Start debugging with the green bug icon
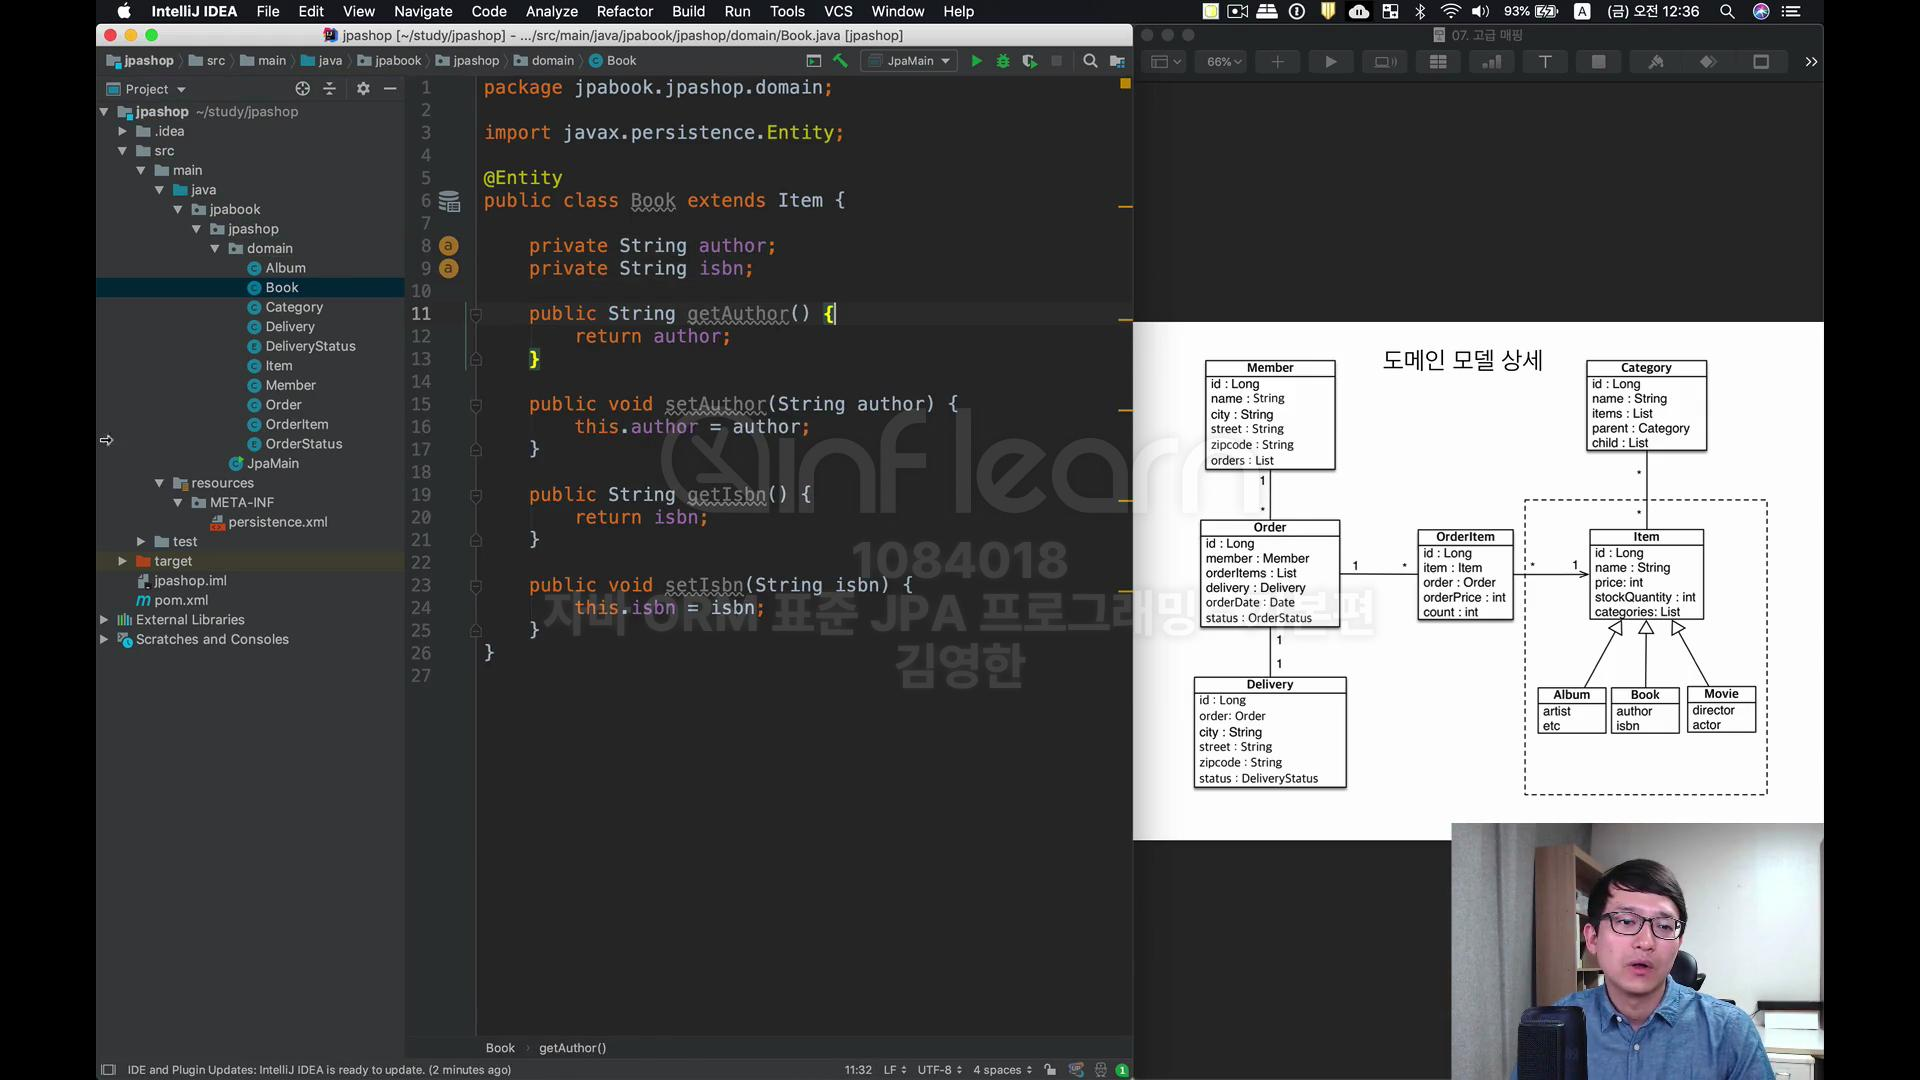1920x1080 pixels. (1002, 61)
